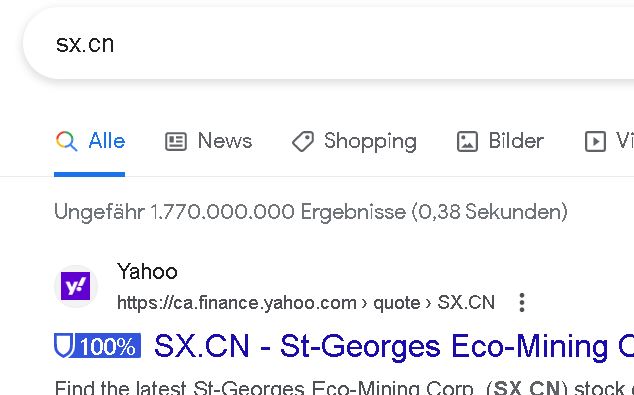This screenshot has height=395, width=634.
Task: Click the price tag icon beside Shopping
Action: coord(303,142)
